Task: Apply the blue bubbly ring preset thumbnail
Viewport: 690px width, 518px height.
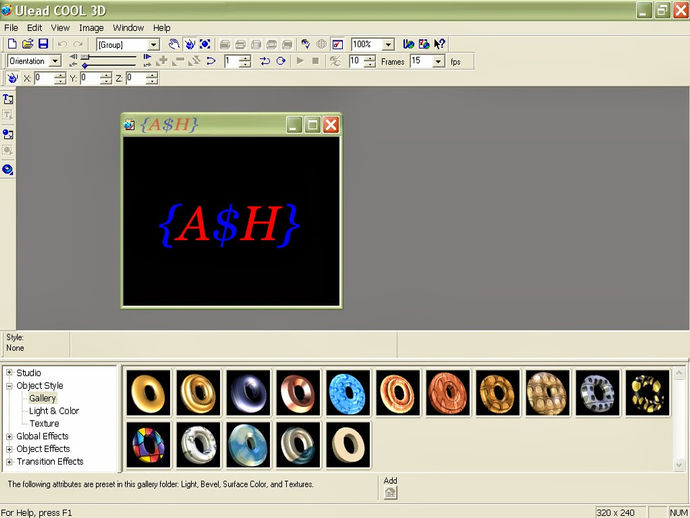Action: click(x=348, y=393)
